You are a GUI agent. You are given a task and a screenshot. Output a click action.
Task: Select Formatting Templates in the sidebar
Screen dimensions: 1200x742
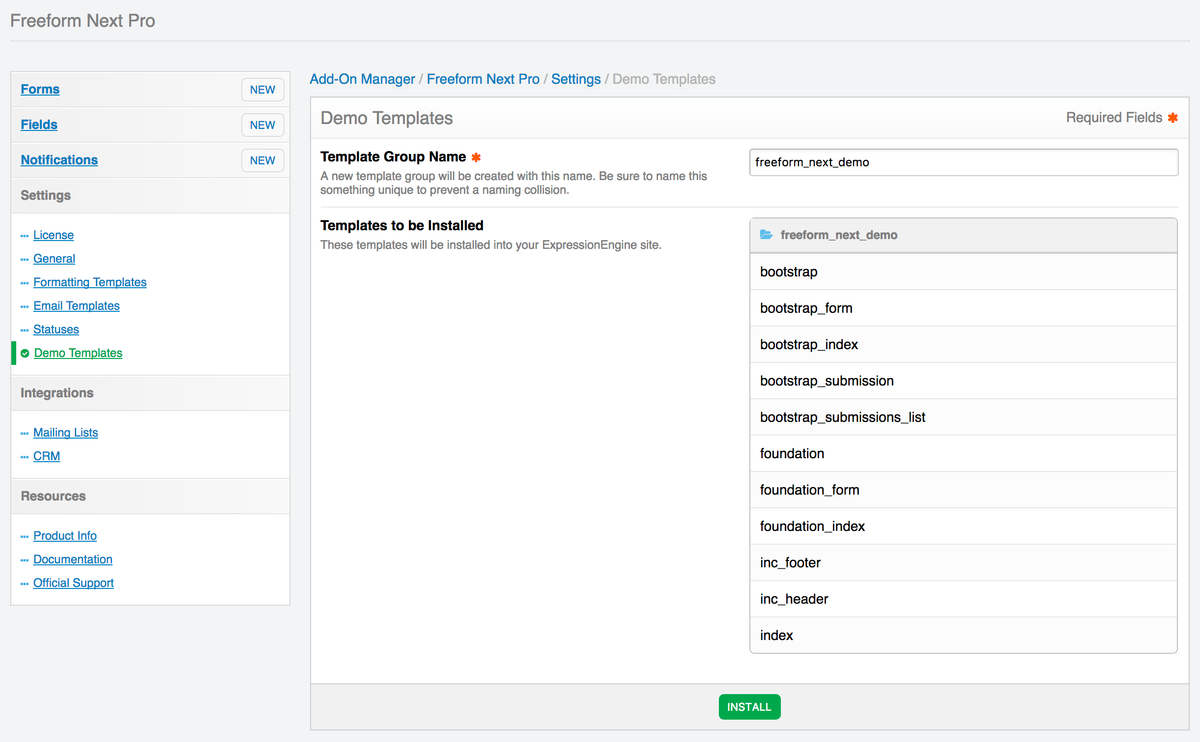(x=90, y=282)
